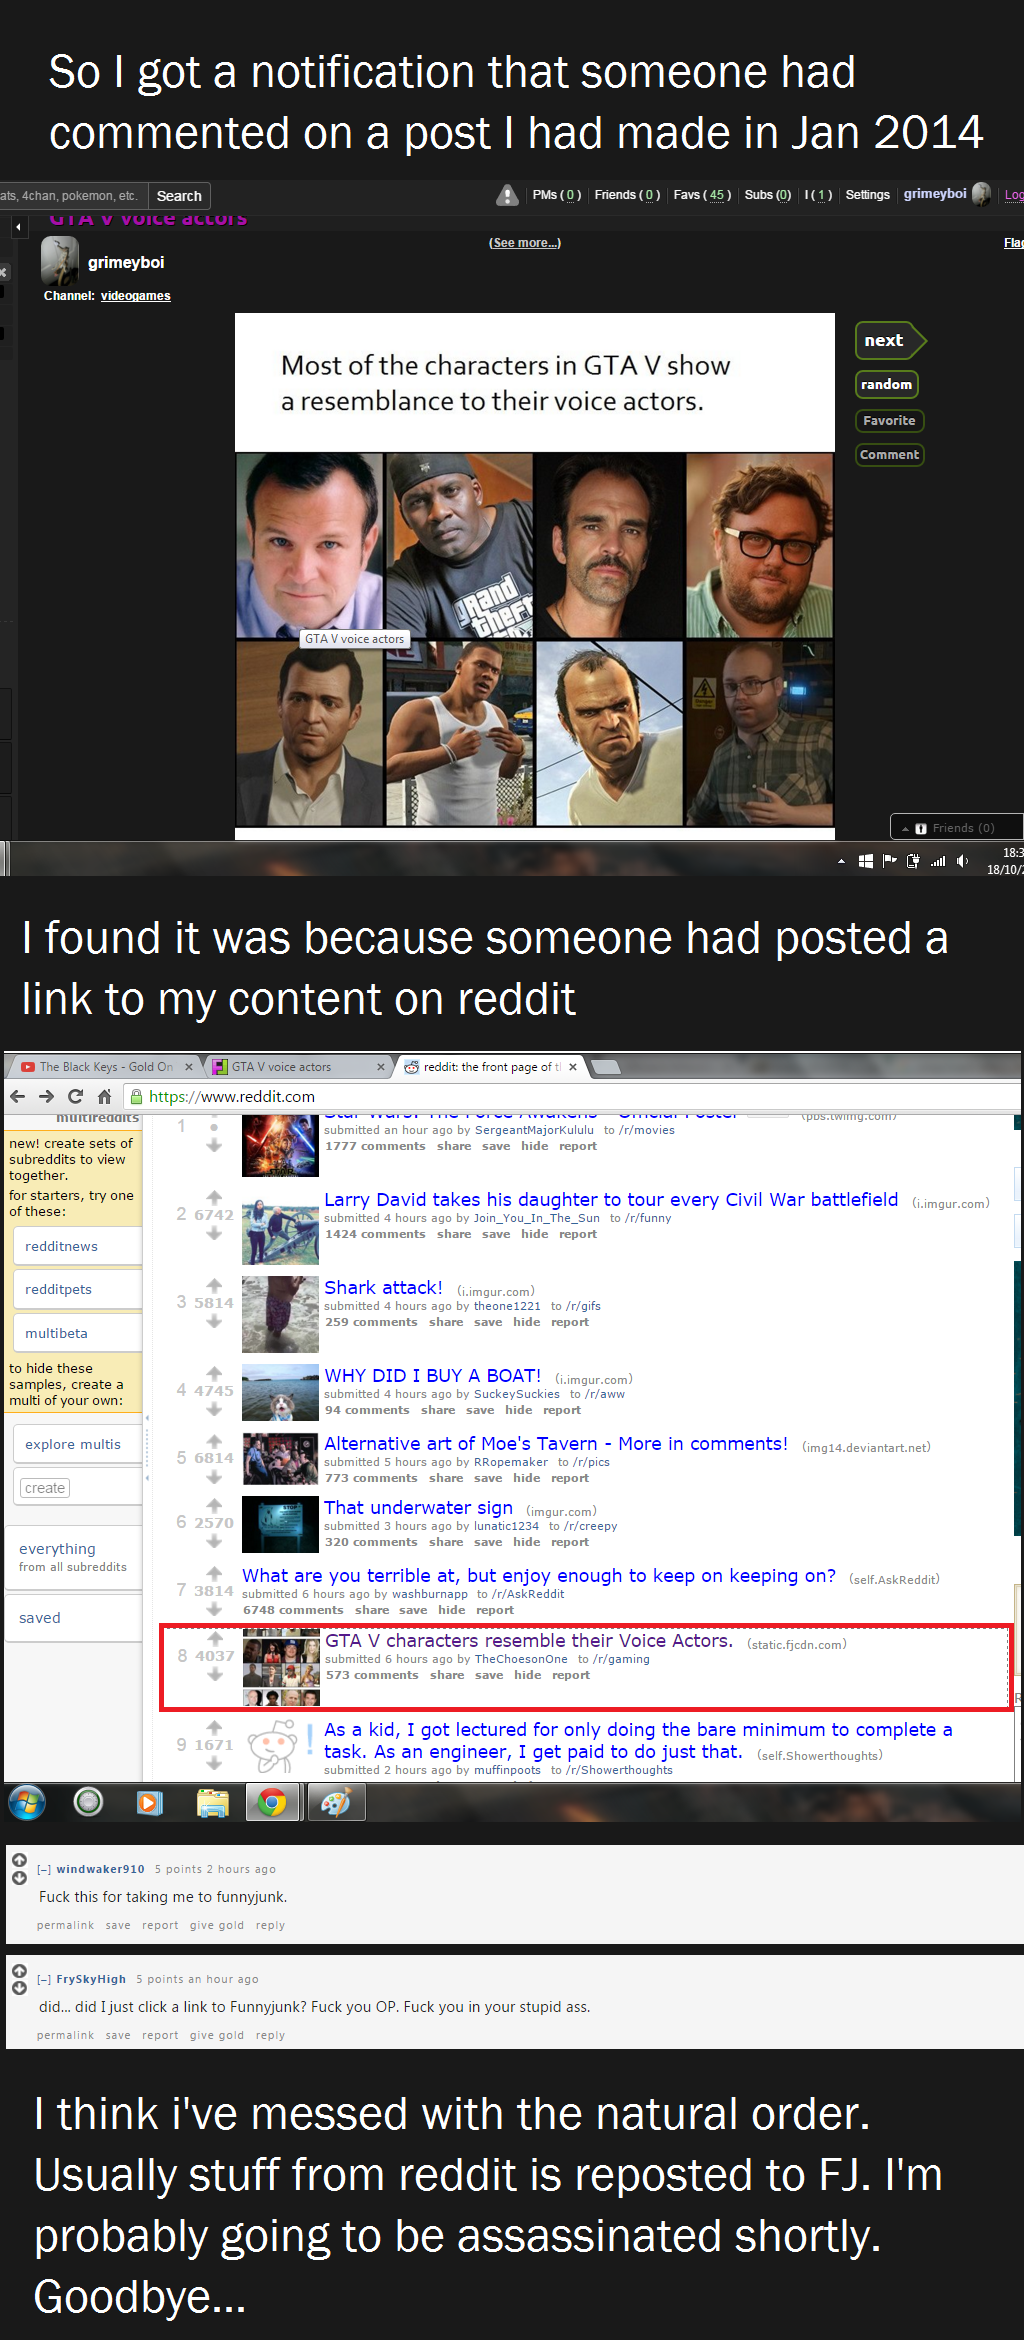Click the reddit address bar
Screen dimensions: 1024x2340
[x=570, y=1096]
